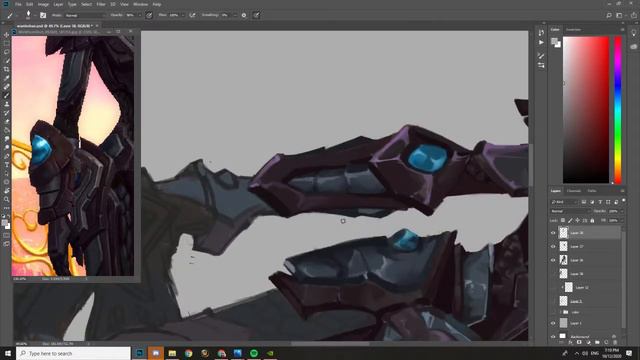
Task: Expand the color group folder layer
Action: (561, 312)
